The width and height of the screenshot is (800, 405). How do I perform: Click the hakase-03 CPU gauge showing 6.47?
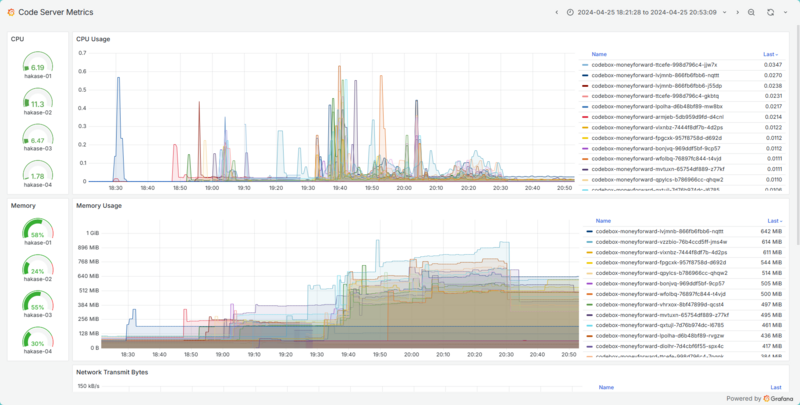click(38, 137)
